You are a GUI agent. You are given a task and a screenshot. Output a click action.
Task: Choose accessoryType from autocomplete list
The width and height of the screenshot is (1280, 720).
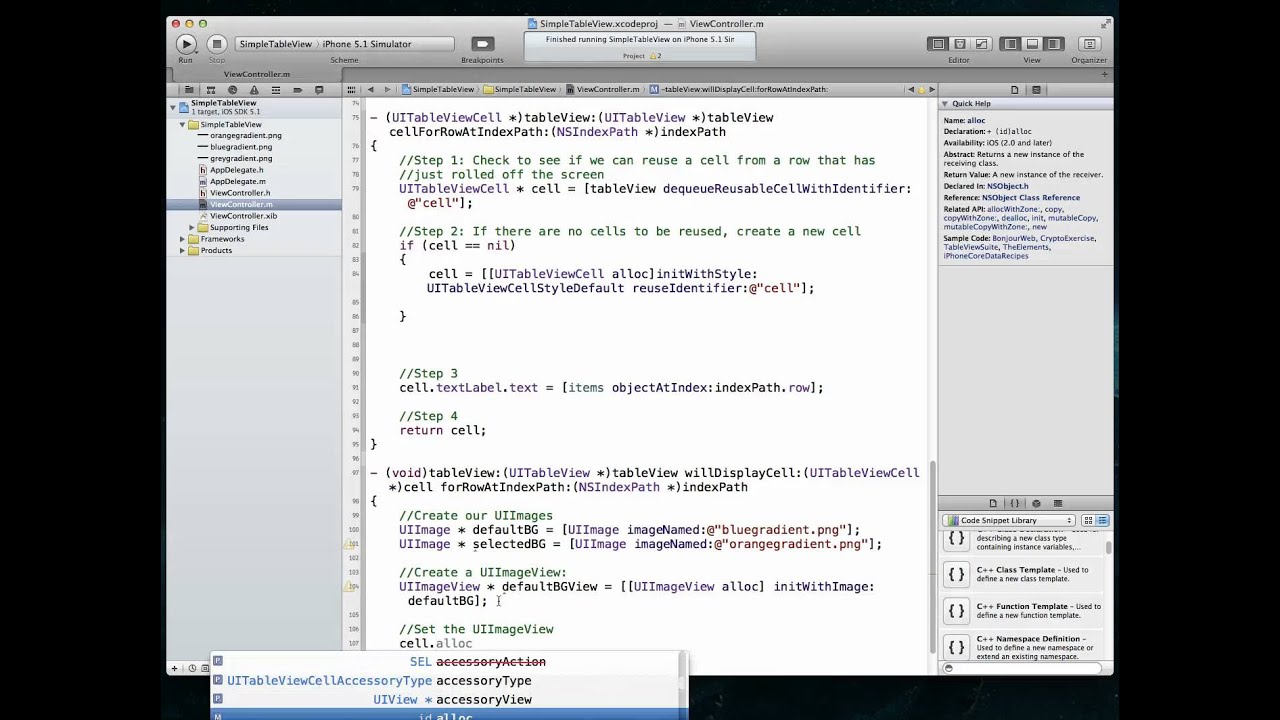[x=448, y=681]
